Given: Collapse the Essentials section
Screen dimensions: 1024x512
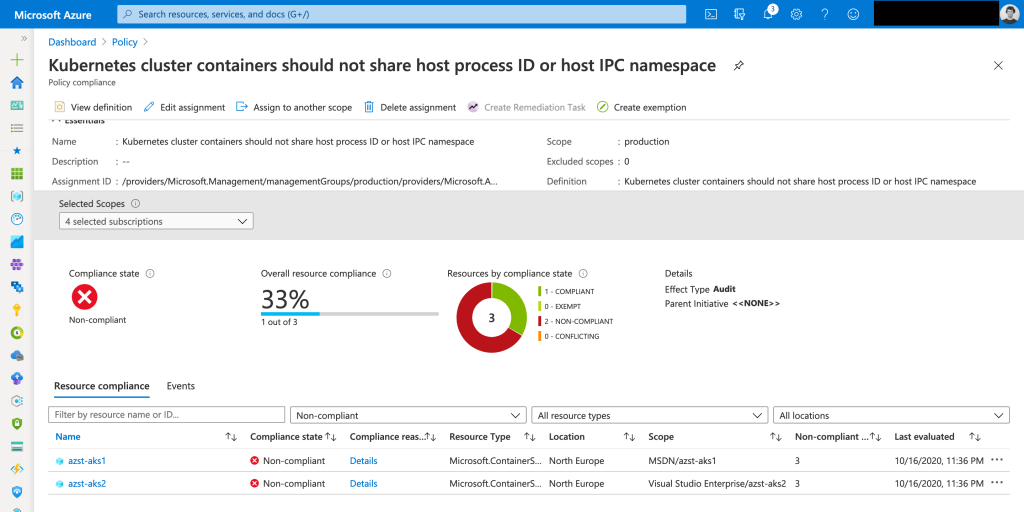Looking at the screenshot, I should [x=78, y=121].
